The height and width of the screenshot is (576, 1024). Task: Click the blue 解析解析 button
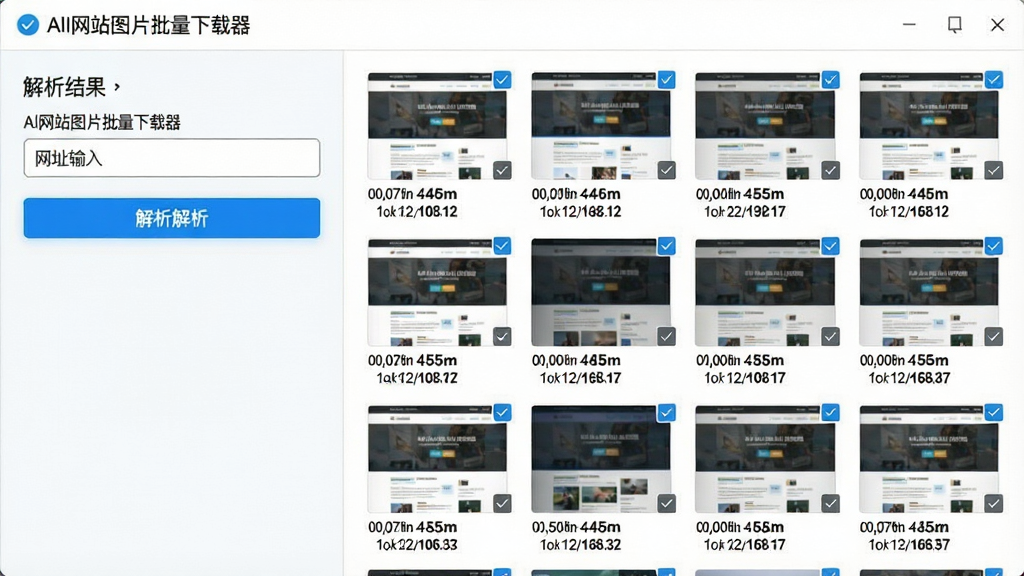click(172, 218)
